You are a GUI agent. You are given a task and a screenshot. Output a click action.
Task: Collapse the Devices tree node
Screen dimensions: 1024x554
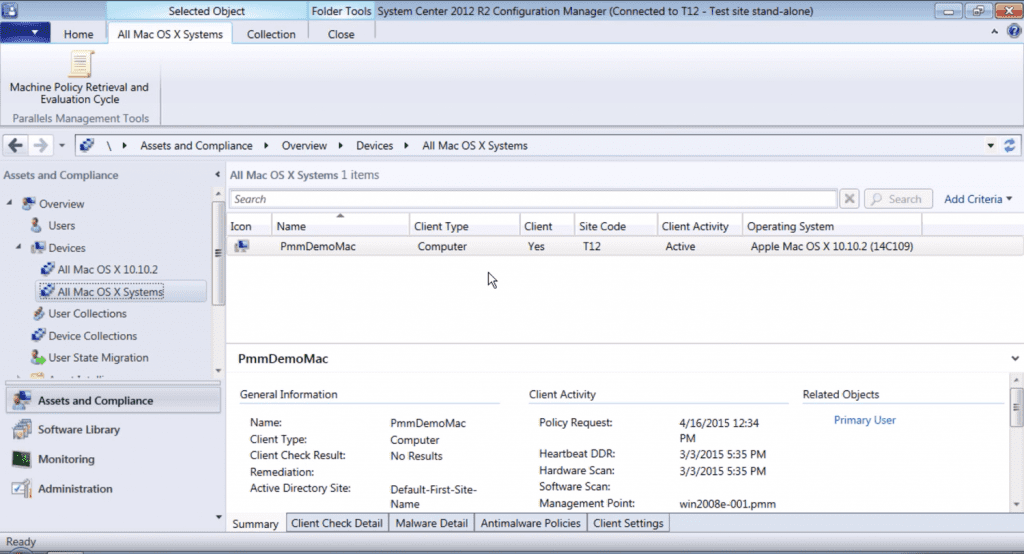point(19,247)
